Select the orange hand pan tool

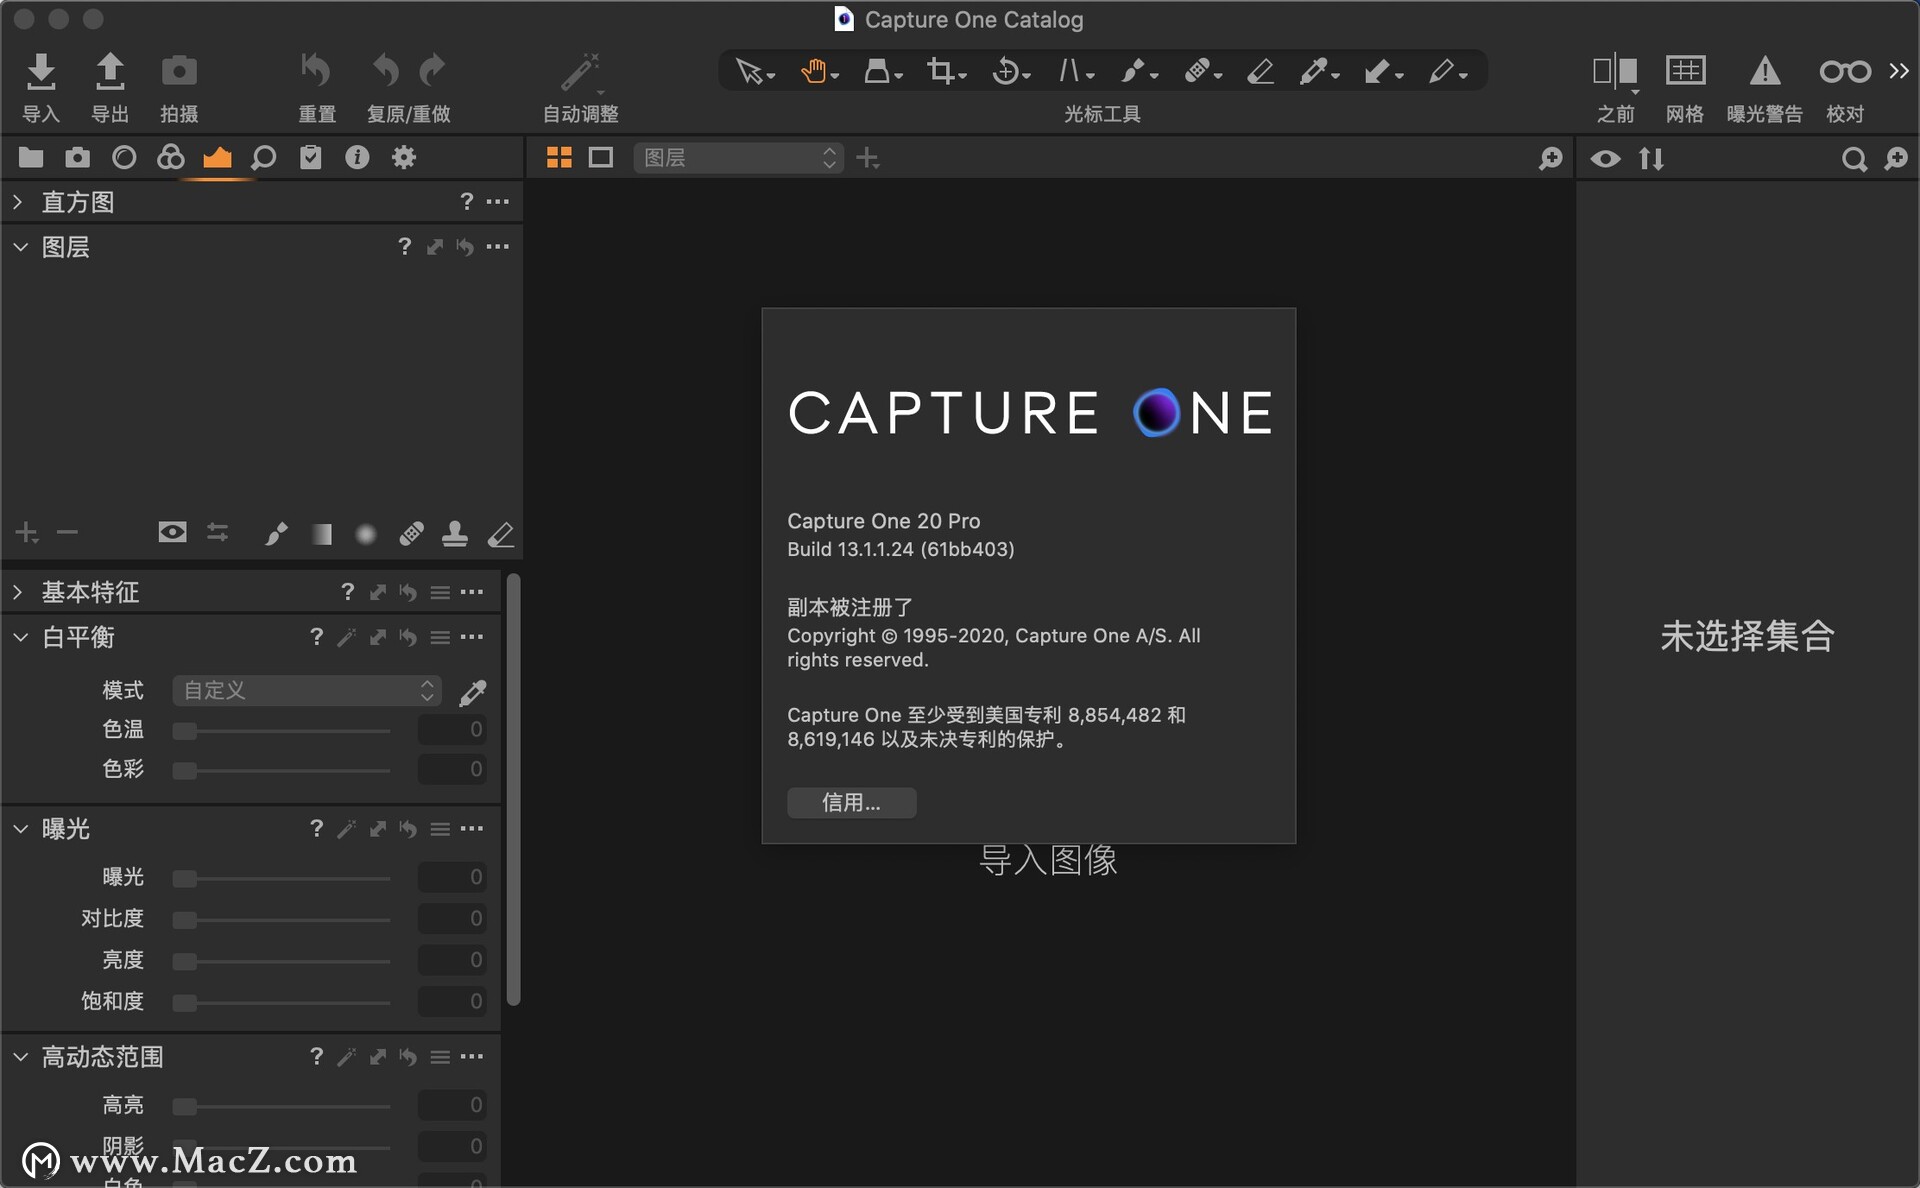click(x=819, y=71)
